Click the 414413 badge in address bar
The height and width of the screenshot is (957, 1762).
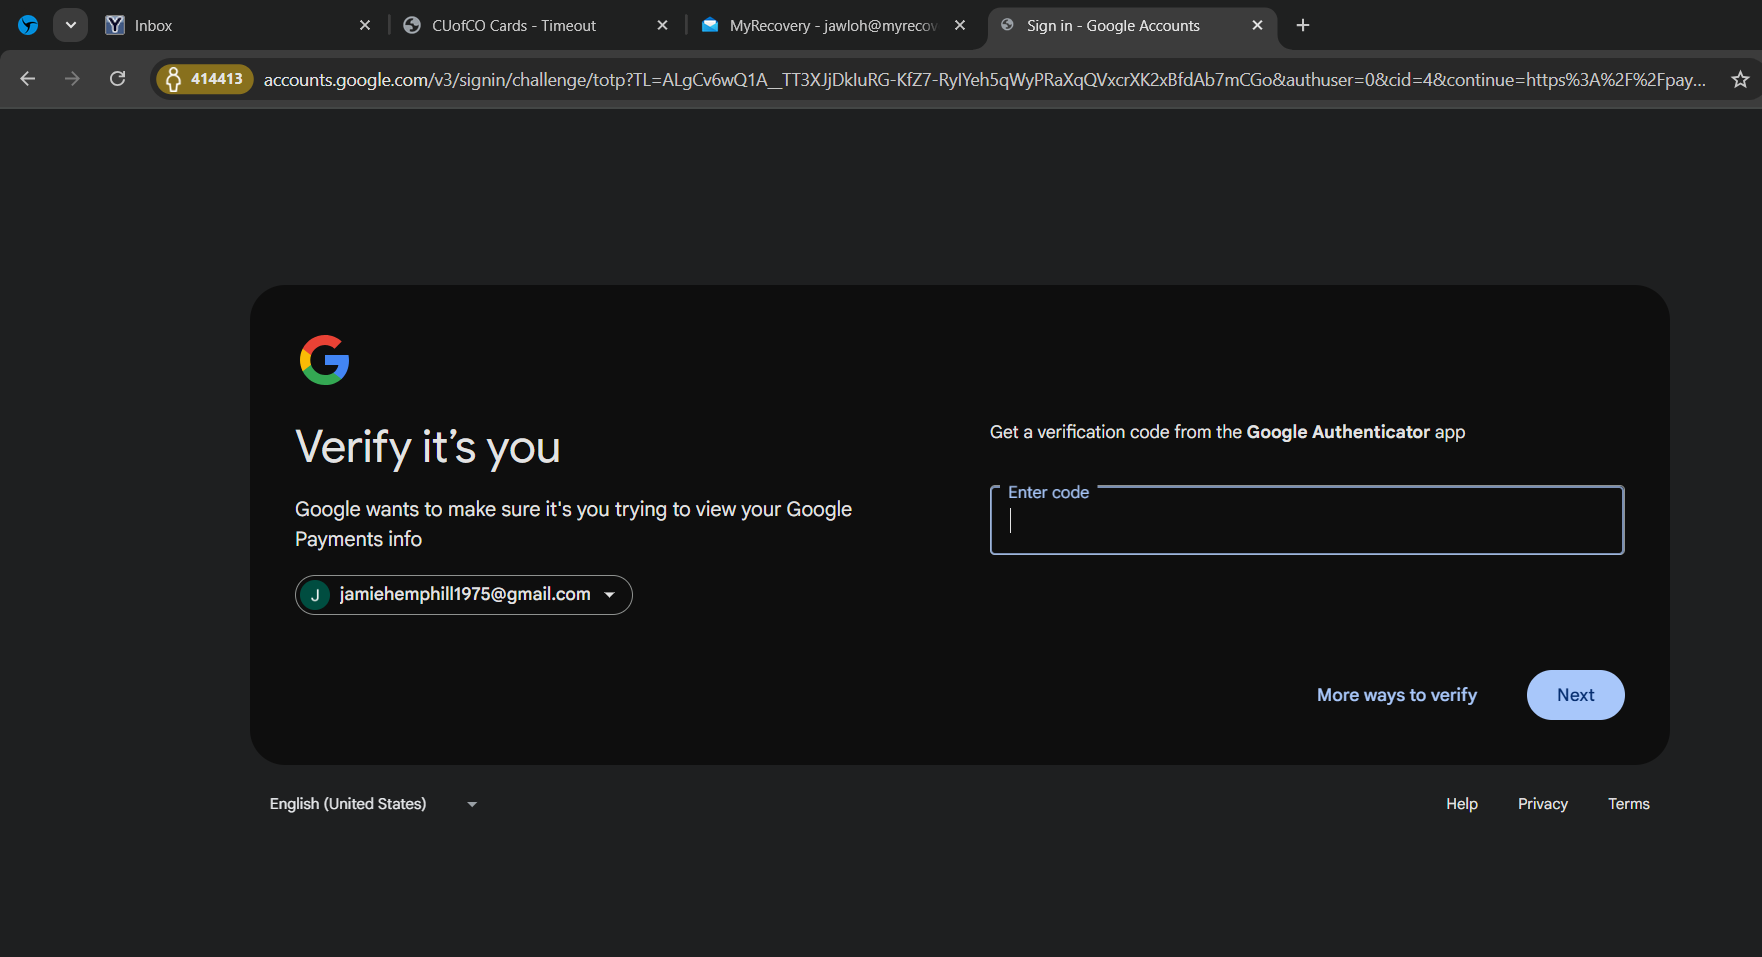[205, 79]
